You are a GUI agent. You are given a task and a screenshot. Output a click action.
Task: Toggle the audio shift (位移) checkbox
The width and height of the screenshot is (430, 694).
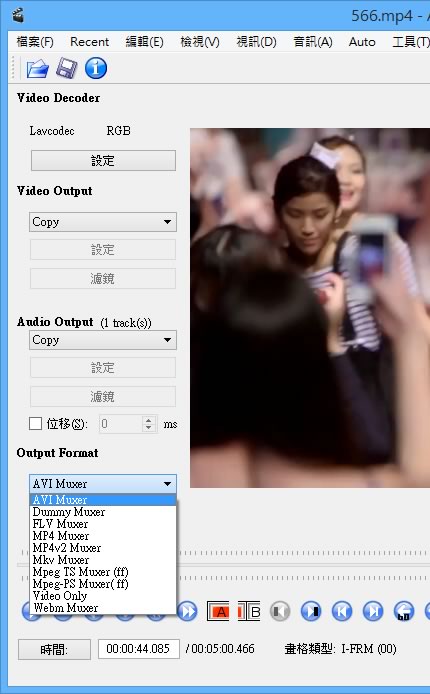[35, 424]
